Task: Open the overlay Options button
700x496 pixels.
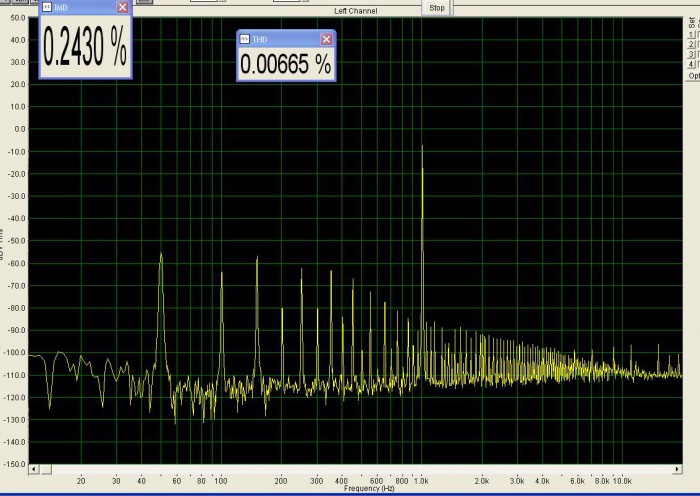Action: [x=693, y=76]
